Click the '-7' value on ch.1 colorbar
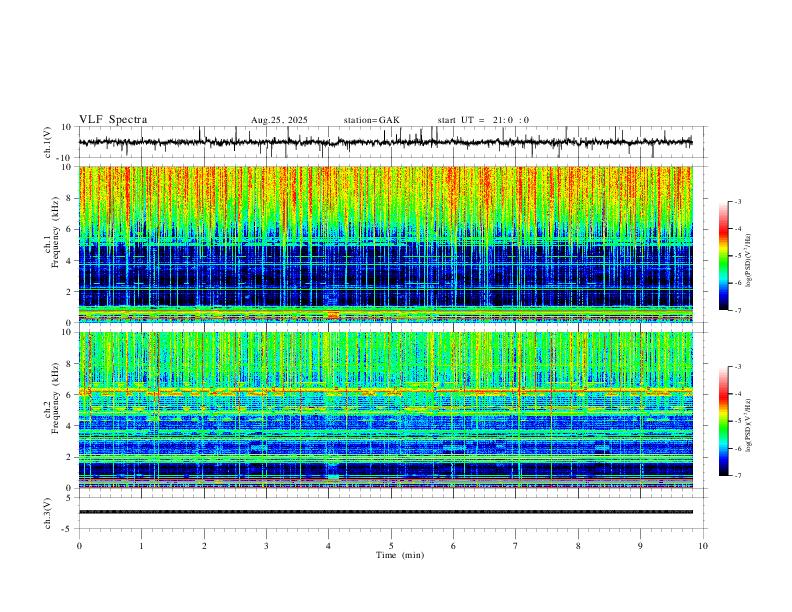Image resolution: width=792 pixels, height=612 pixels. pyautogui.click(x=737, y=310)
